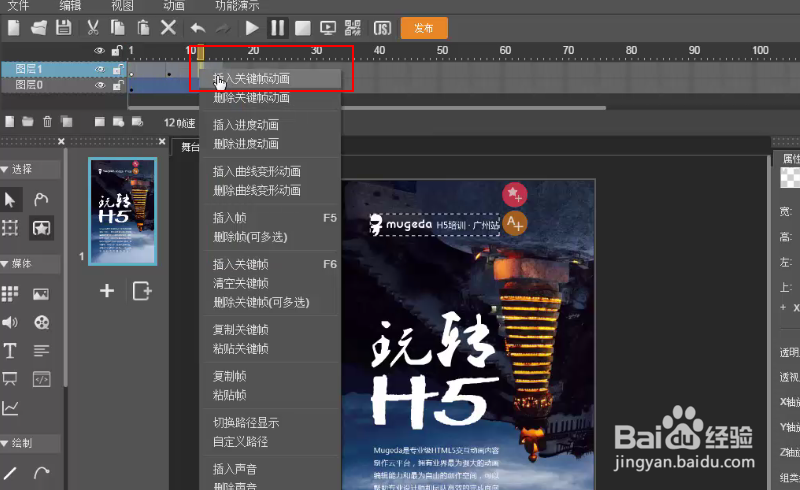Image resolution: width=800 pixels, height=490 pixels.
Task: Select page 1 thumbnail in pages panel
Action: [x=122, y=211]
